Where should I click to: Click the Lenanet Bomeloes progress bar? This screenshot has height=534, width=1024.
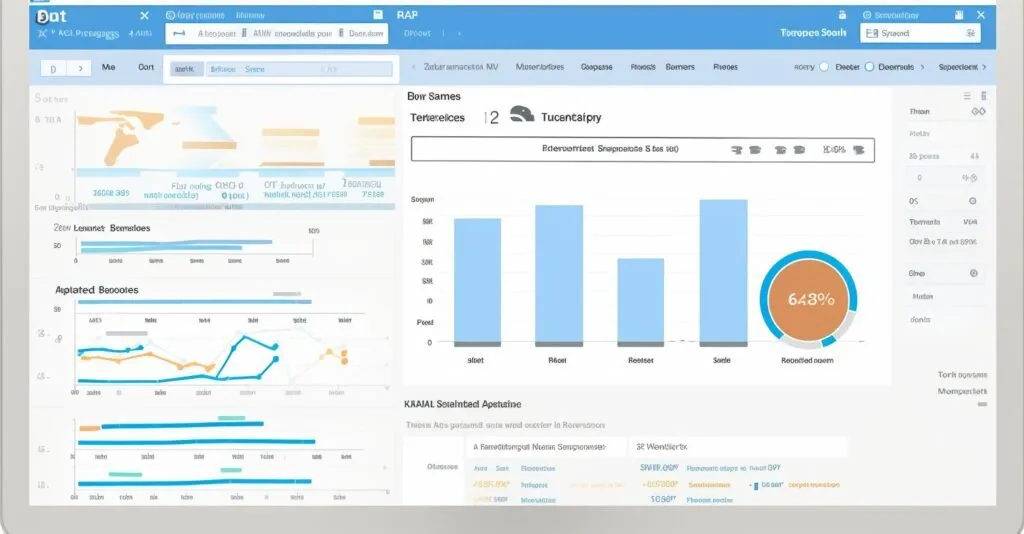pyautogui.click(x=176, y=245)
